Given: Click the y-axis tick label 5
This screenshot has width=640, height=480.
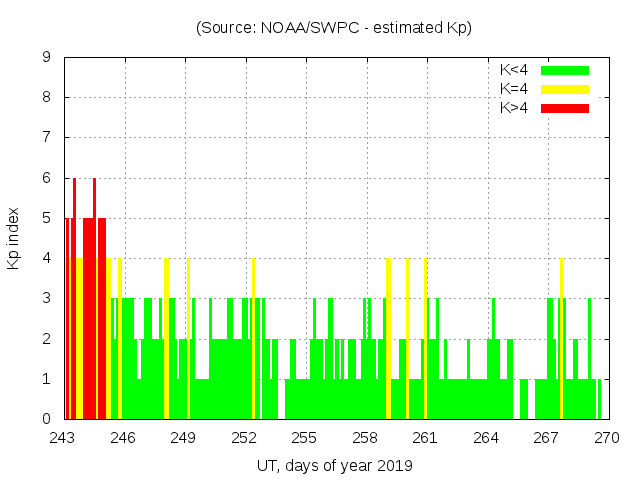Looking at the screenshot, I should (46, 218).
